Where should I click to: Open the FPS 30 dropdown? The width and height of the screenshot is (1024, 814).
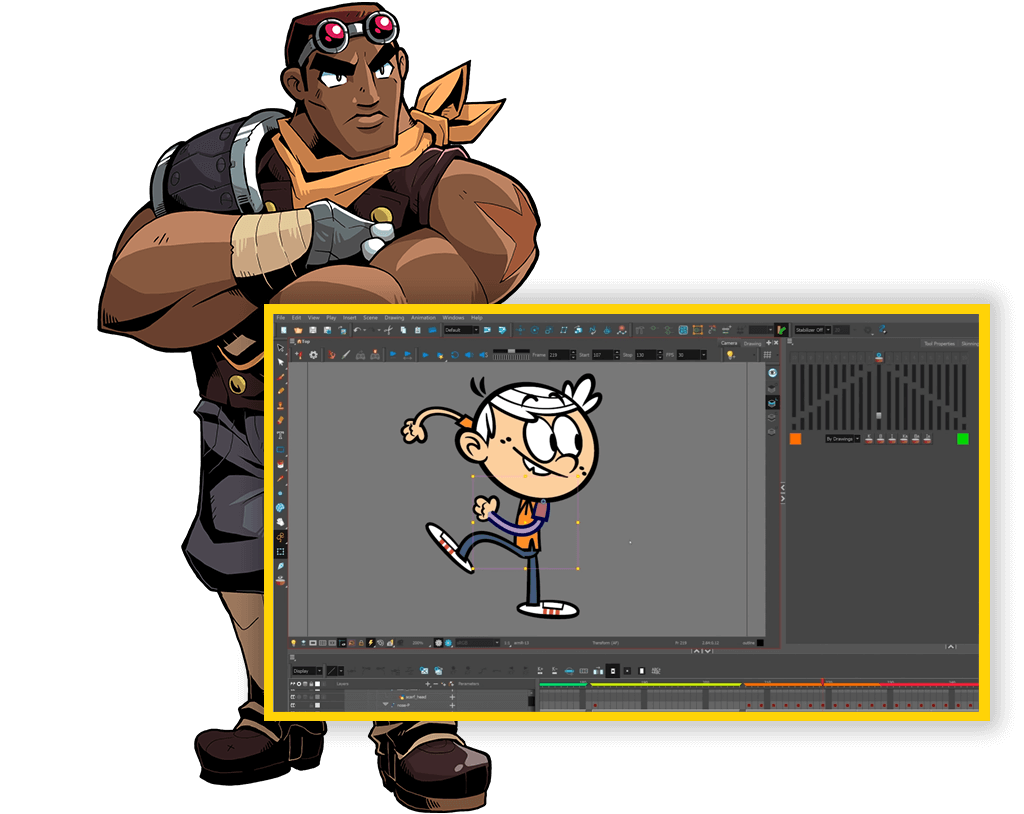pyautogui.click(x=692, y=355)
